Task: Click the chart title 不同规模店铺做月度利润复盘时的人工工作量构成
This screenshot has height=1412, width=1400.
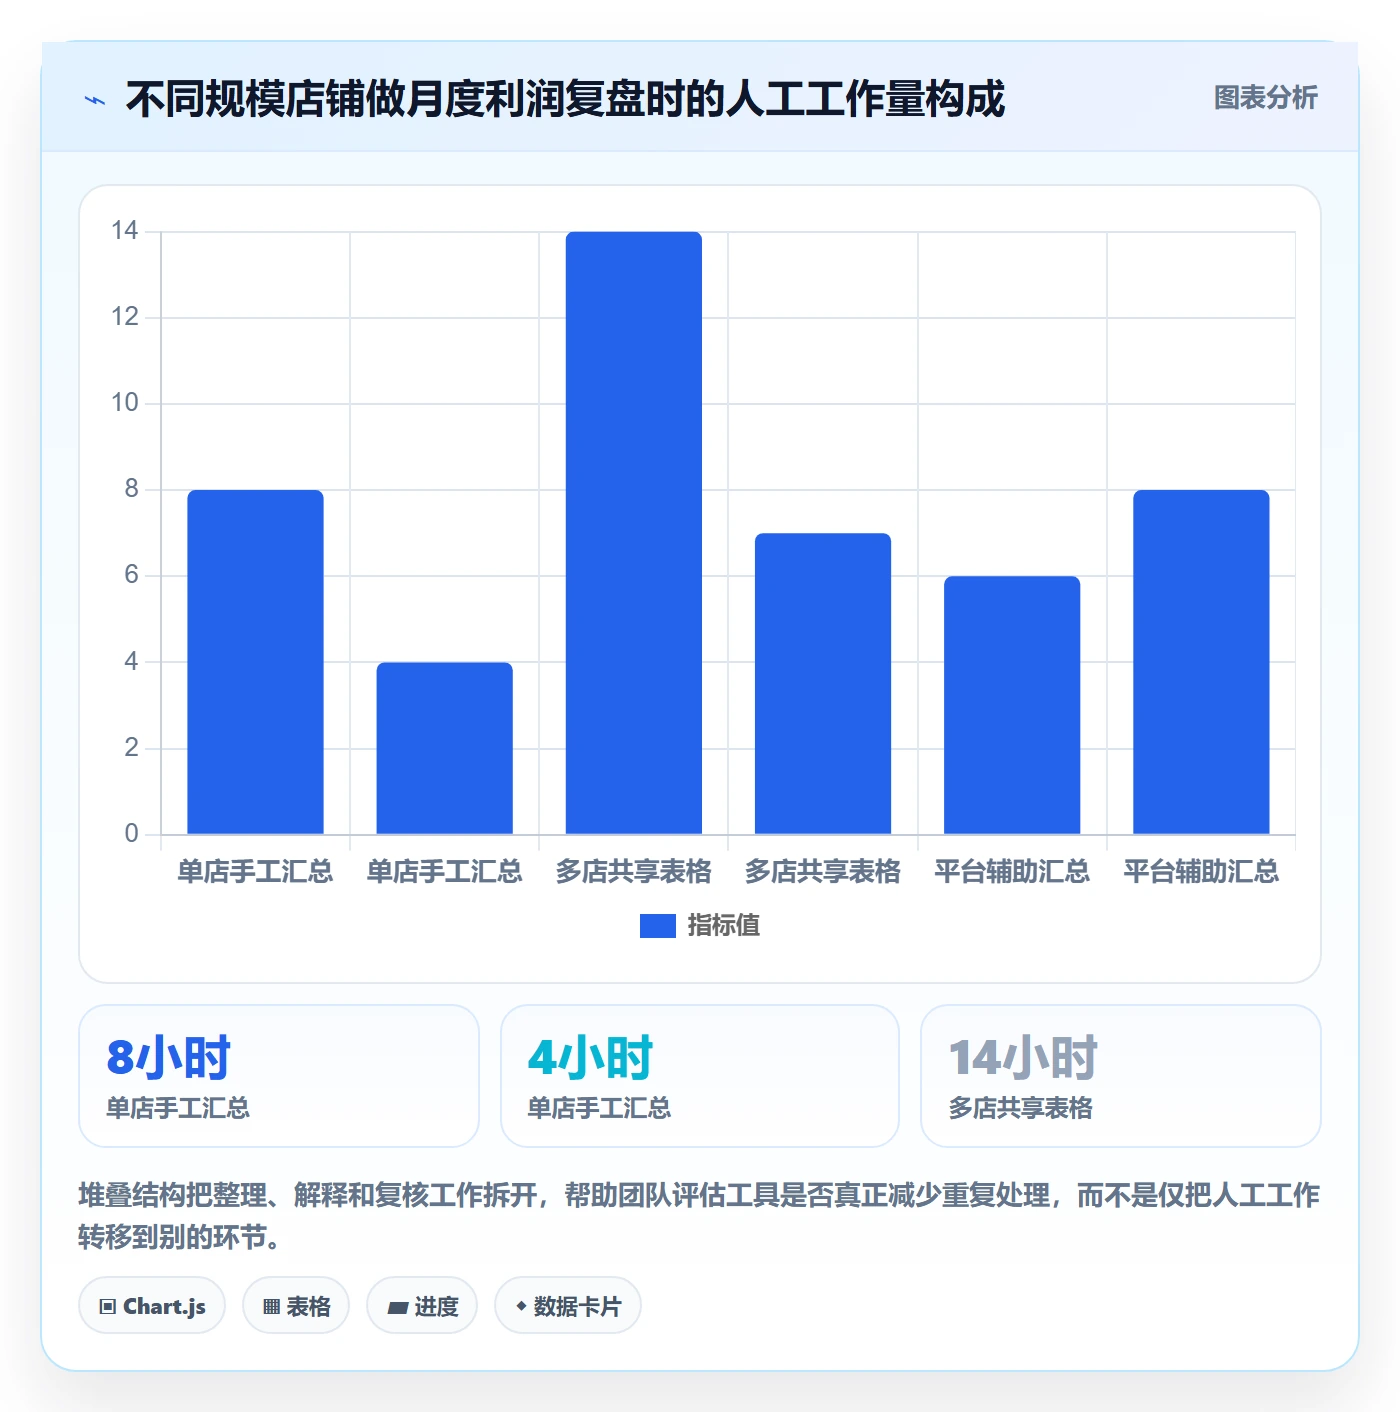Action: pos(565,99)
